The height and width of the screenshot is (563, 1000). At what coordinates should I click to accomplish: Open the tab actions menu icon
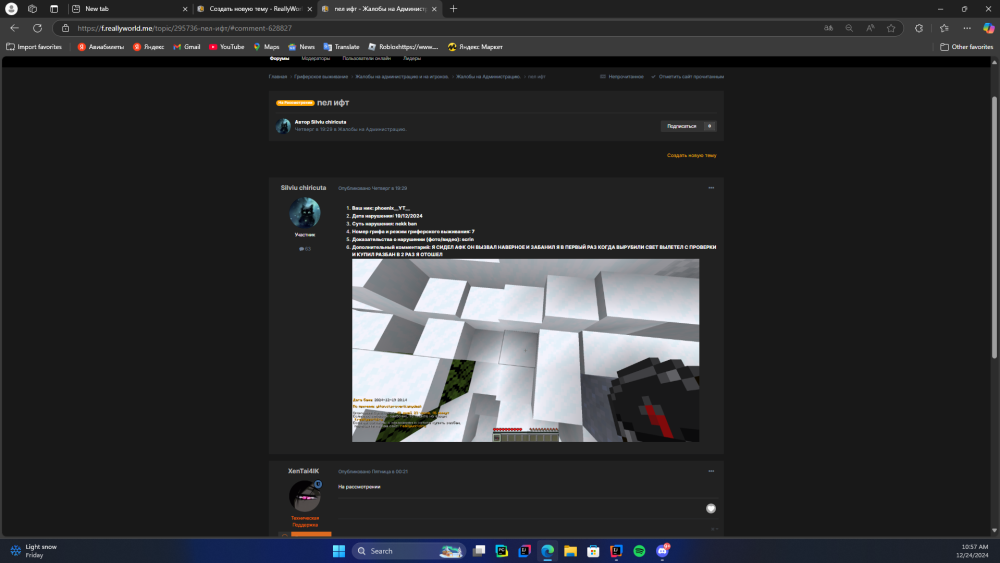click(x=54, y=9)
